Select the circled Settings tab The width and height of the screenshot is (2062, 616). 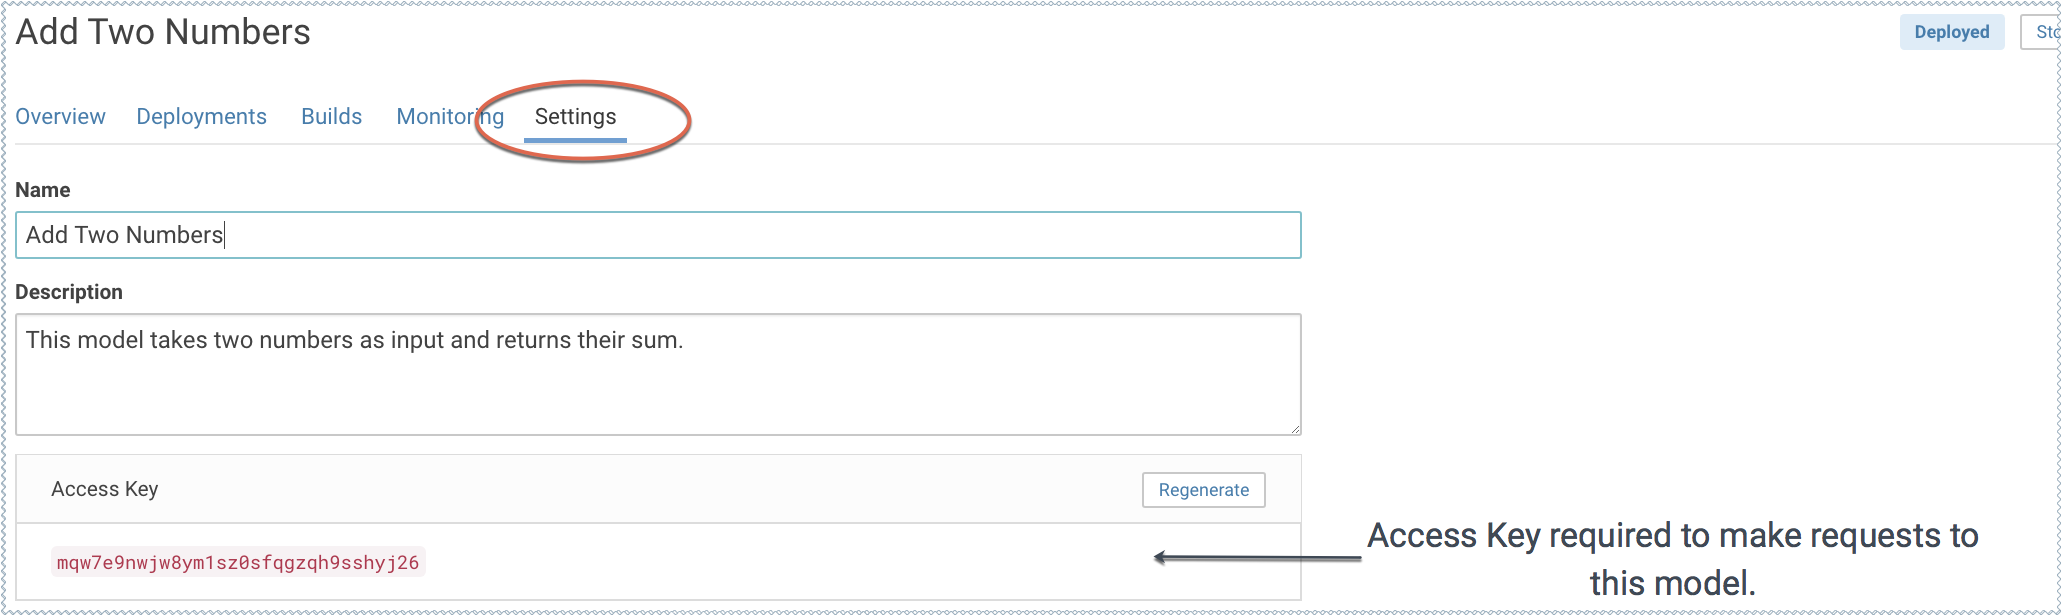[x=575, y=117]
